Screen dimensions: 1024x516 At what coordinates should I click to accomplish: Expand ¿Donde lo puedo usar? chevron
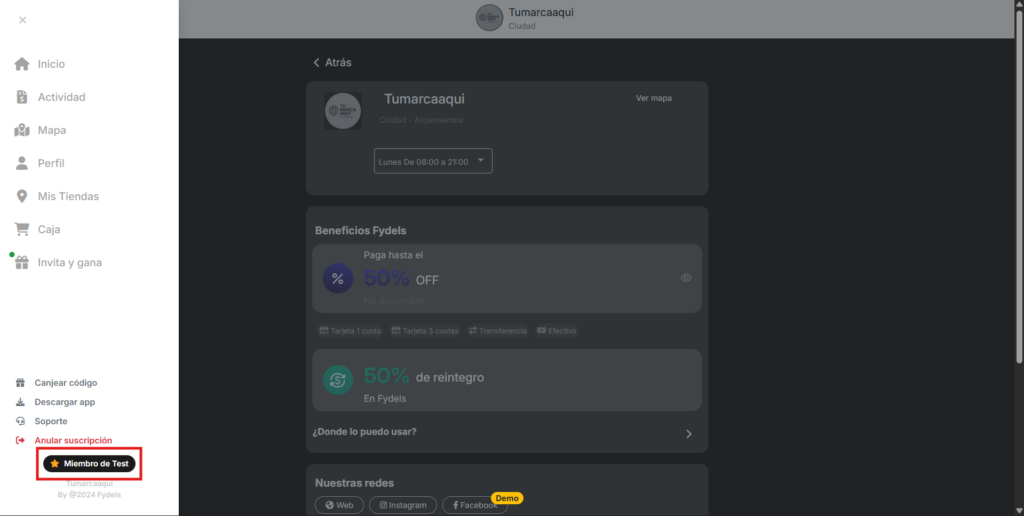pos(689,434)
